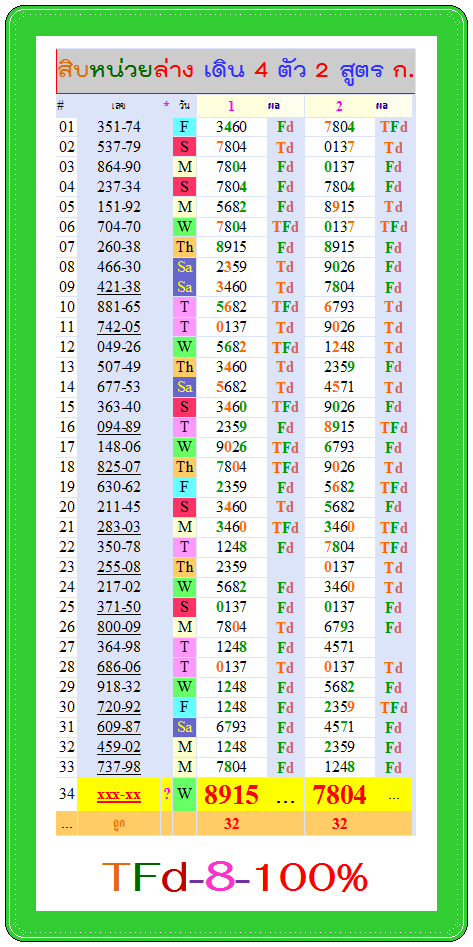473x947 pixels.
Task: Click the orange Th day cell in row 07
Action: (x=184, y=246)
